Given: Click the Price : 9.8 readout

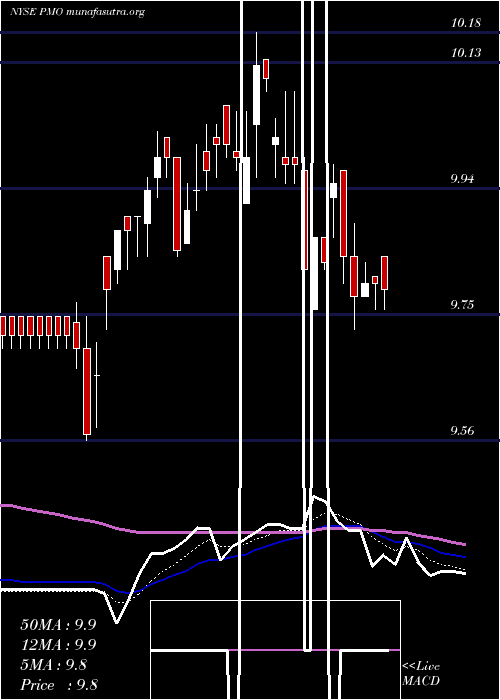Looking at the screenshot, I should [59, 685].
